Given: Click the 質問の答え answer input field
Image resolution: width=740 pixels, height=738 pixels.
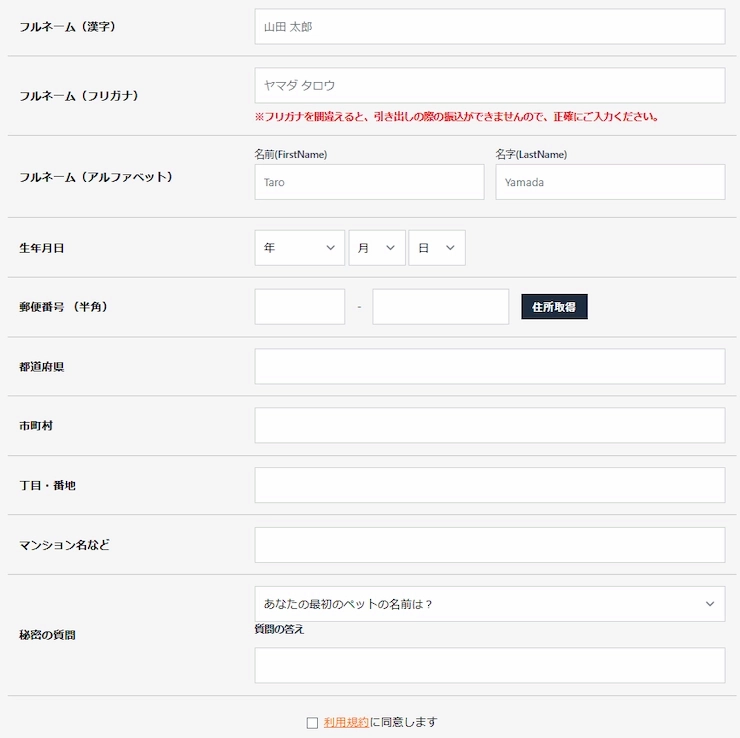Looking at the screenshot, I should click(x=490, y=665).
